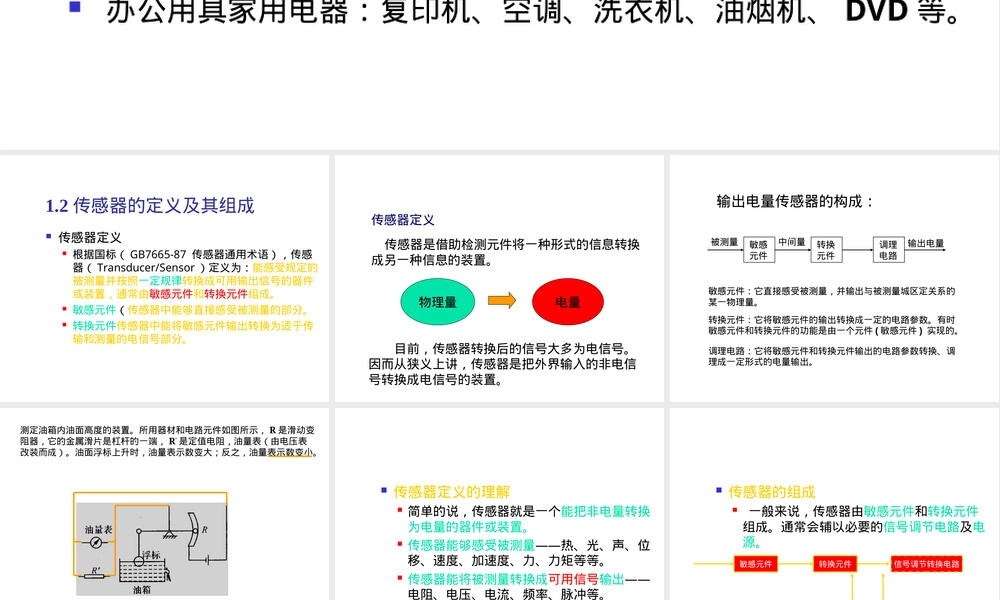The image size is (1000, 600).
Task: Click the title 输出电量传感器的构成：
Action: tap(795, 201)
